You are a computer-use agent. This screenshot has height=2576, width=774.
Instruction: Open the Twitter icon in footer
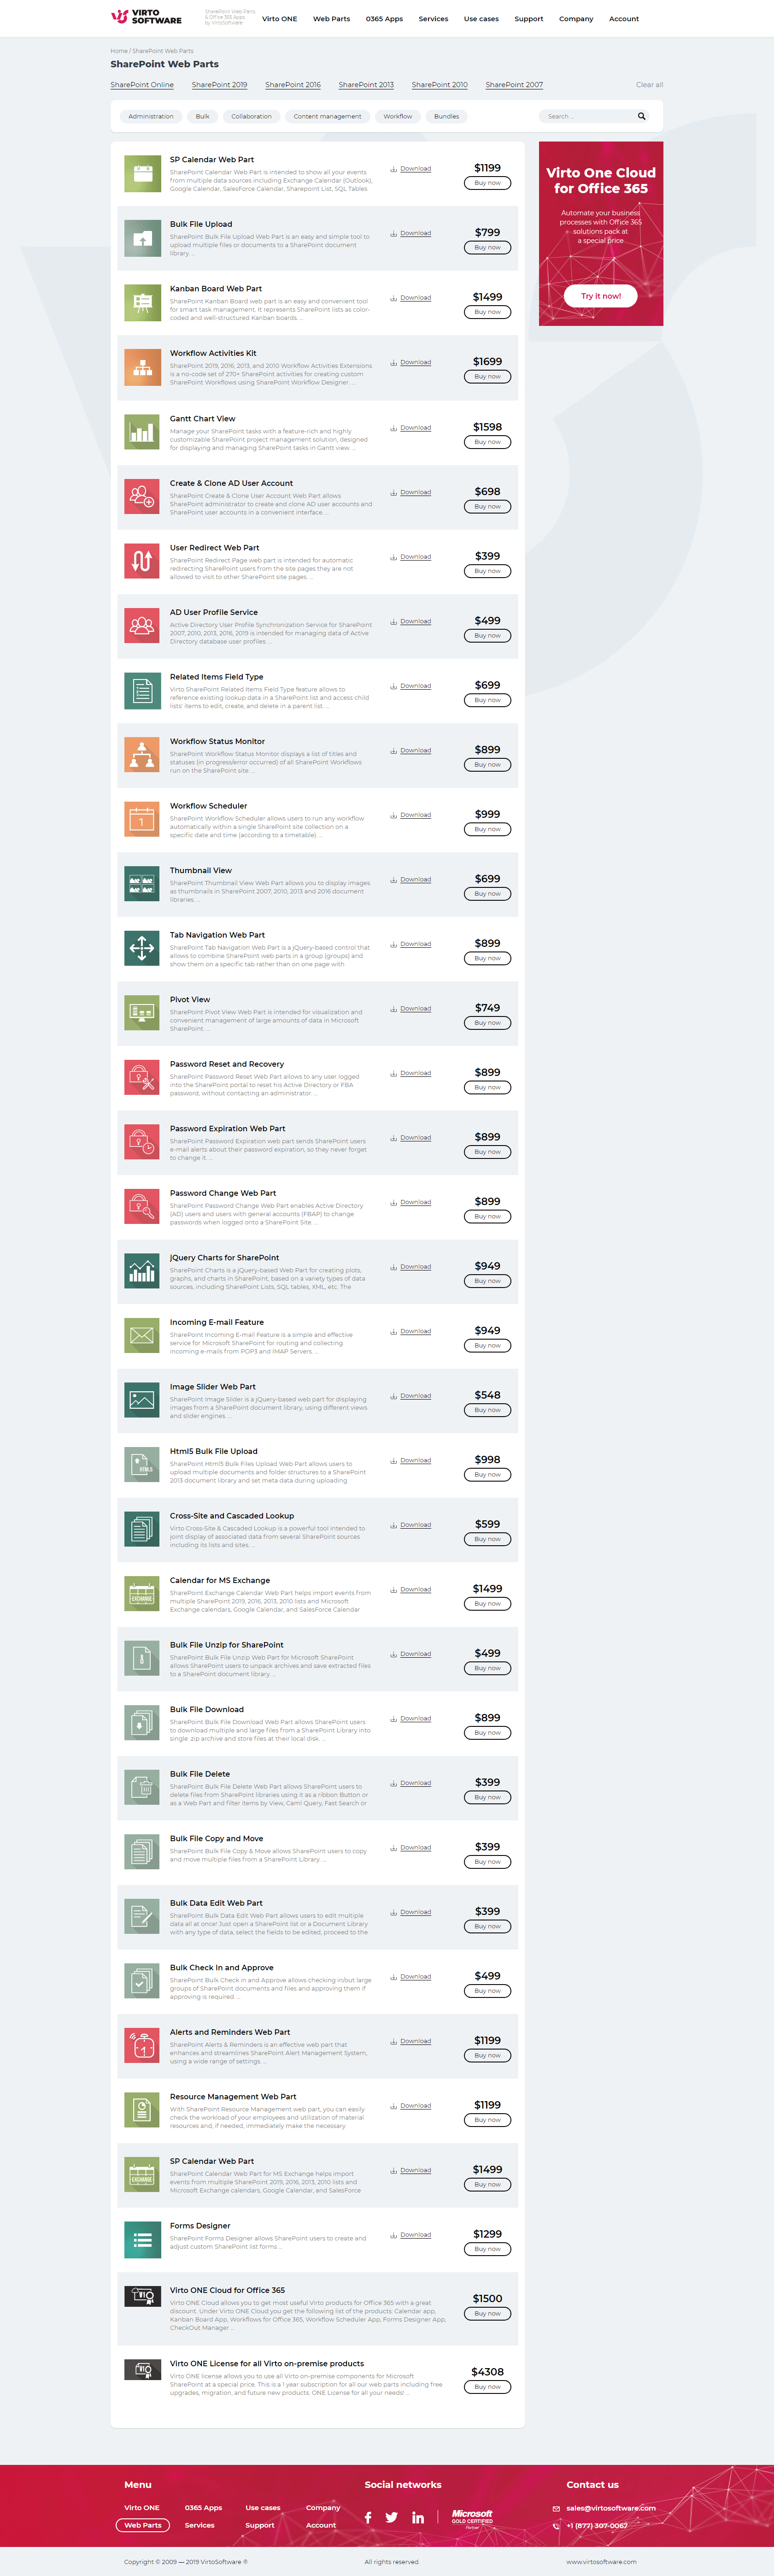[391, 2517]
